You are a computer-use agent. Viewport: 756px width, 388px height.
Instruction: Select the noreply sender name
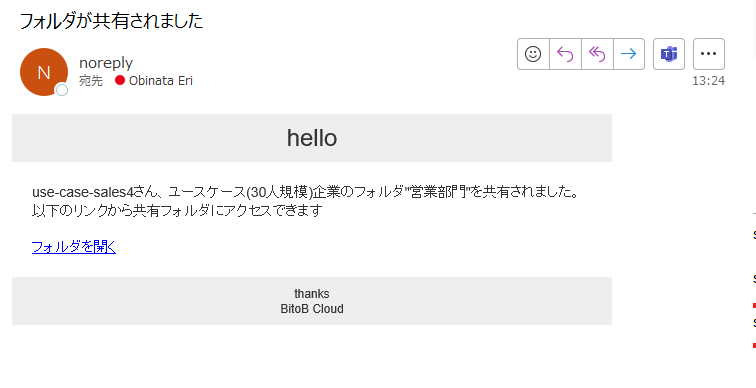pos(106,63)
